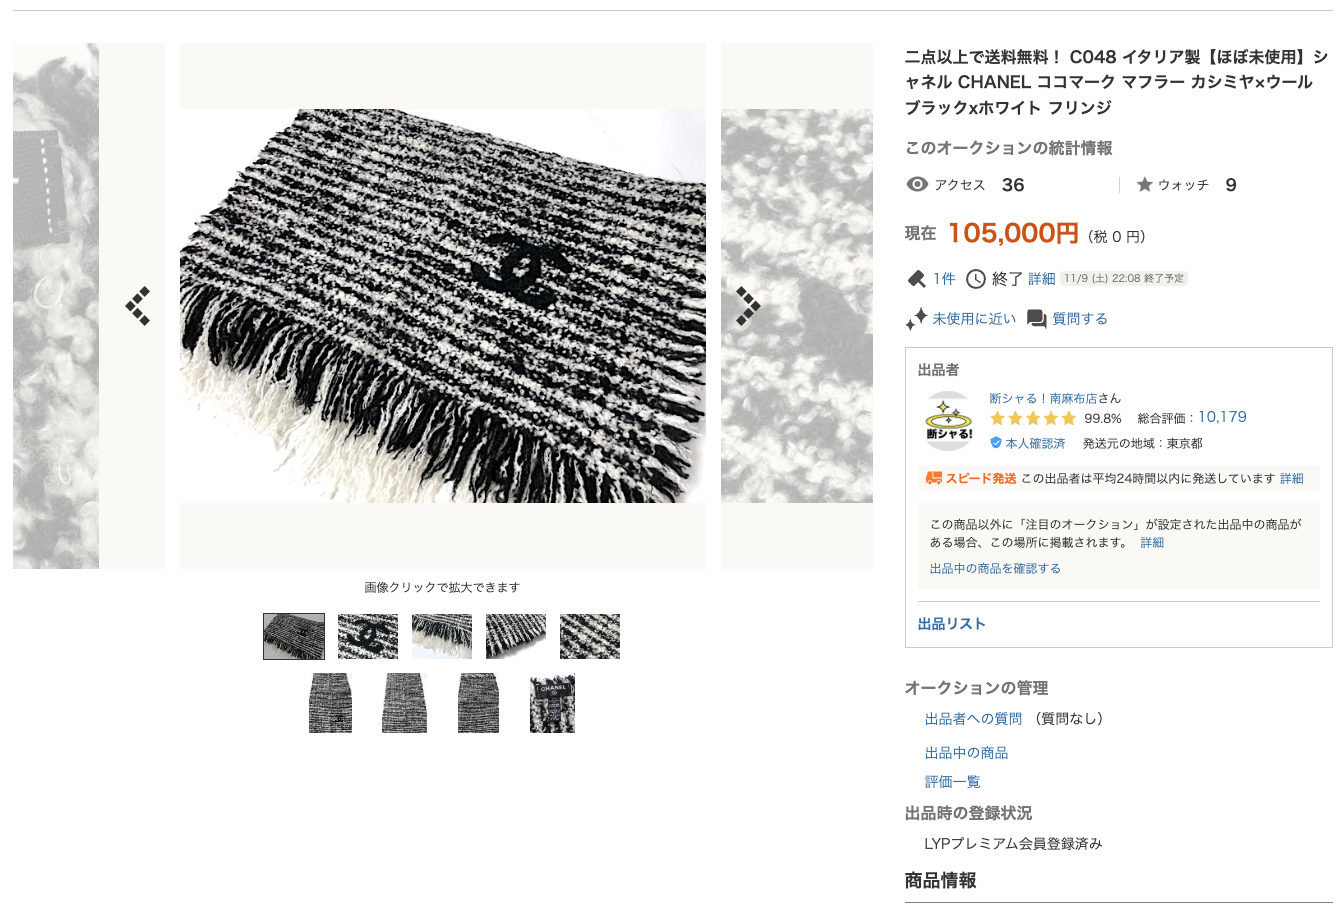Open the 詳細 link beside 終了 time
Viewport: 1341px width, 908px height.
pyautogui.click(x=1042, y=279)
